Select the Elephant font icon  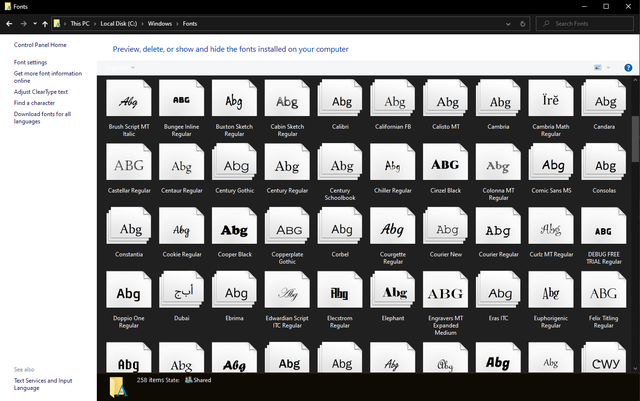[393, 290]
